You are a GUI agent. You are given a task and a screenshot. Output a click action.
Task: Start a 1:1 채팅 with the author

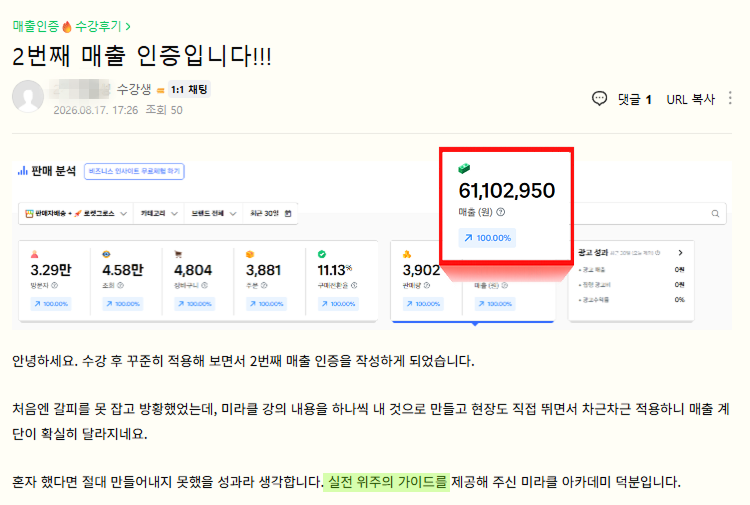click(189, 89)
